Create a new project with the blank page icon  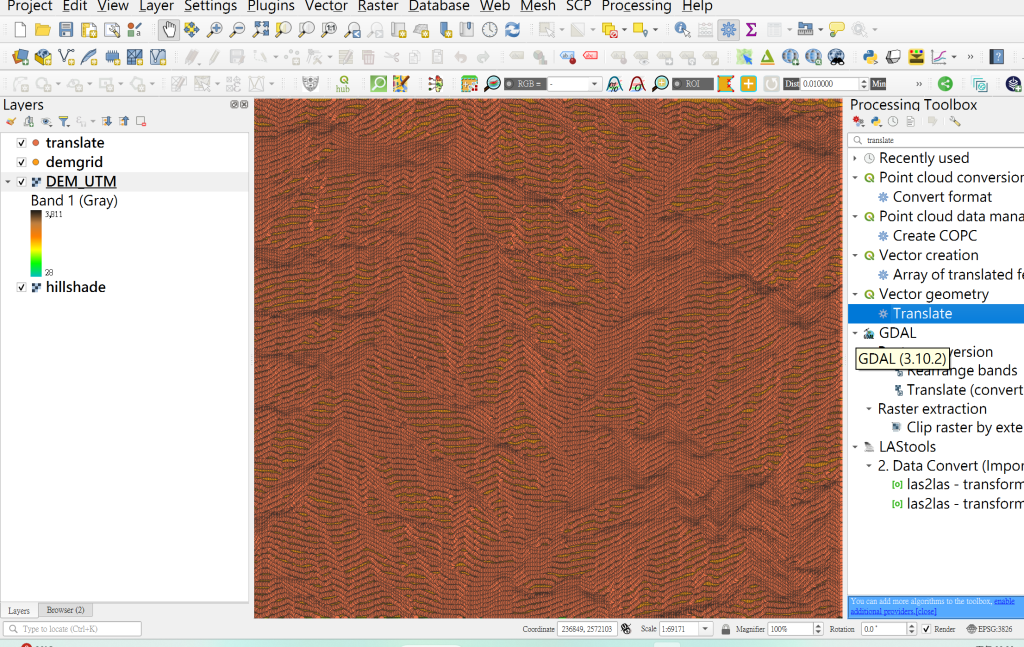(20, 29)
